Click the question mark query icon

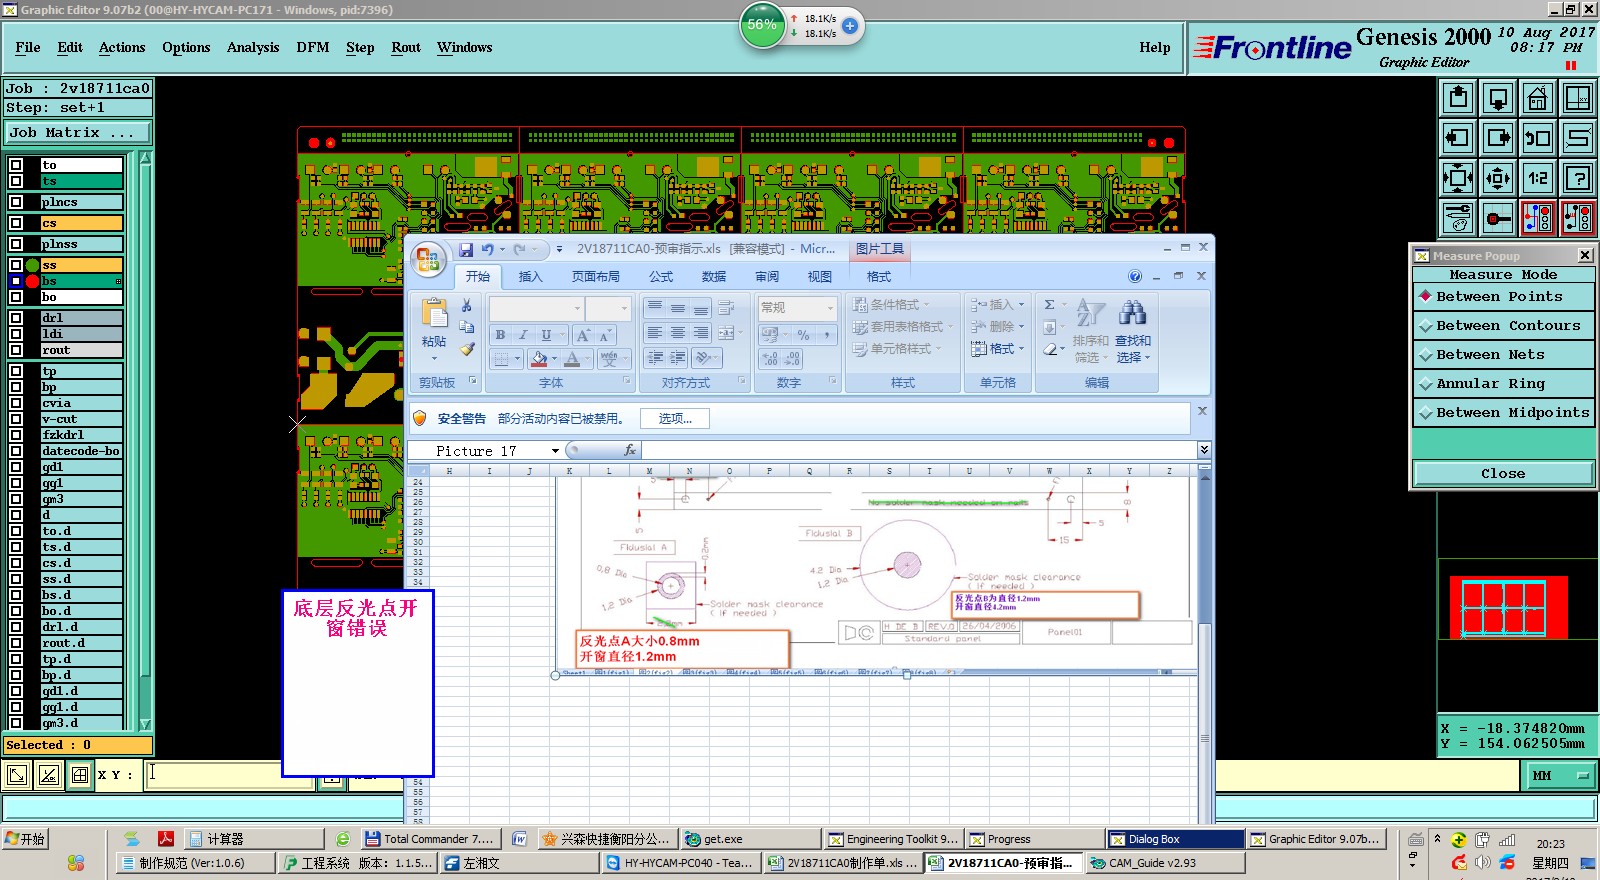coord(1578,178)
